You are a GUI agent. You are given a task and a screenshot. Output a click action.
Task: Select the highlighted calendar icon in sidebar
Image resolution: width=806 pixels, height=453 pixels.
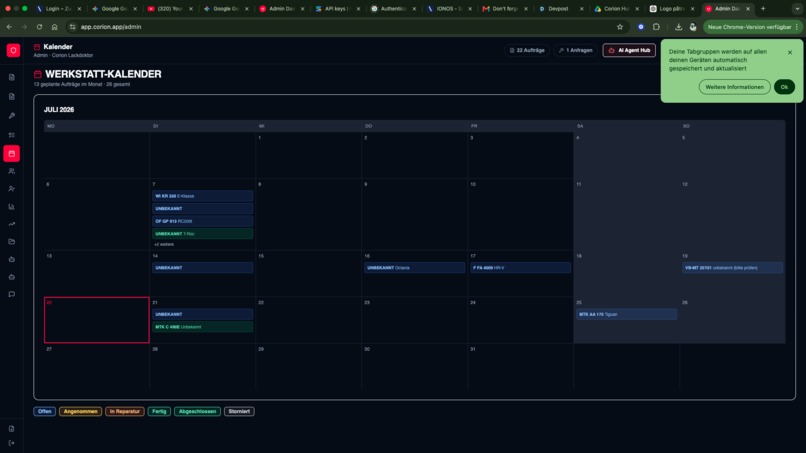[x=12, y=153]
